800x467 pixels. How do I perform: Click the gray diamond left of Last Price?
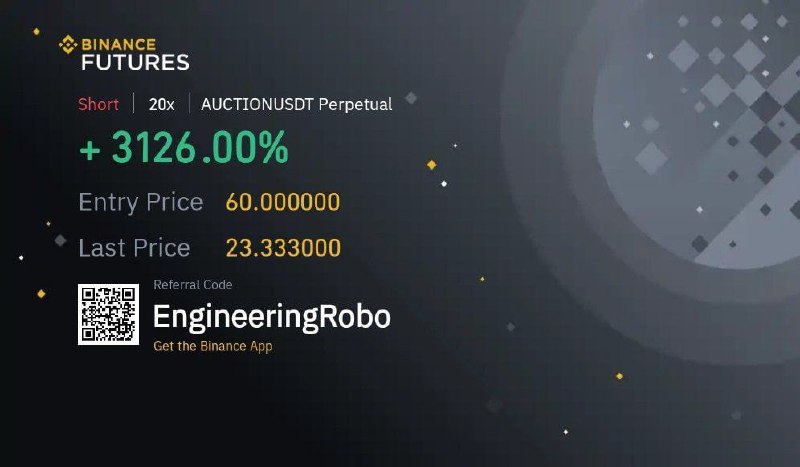(60, 240)
